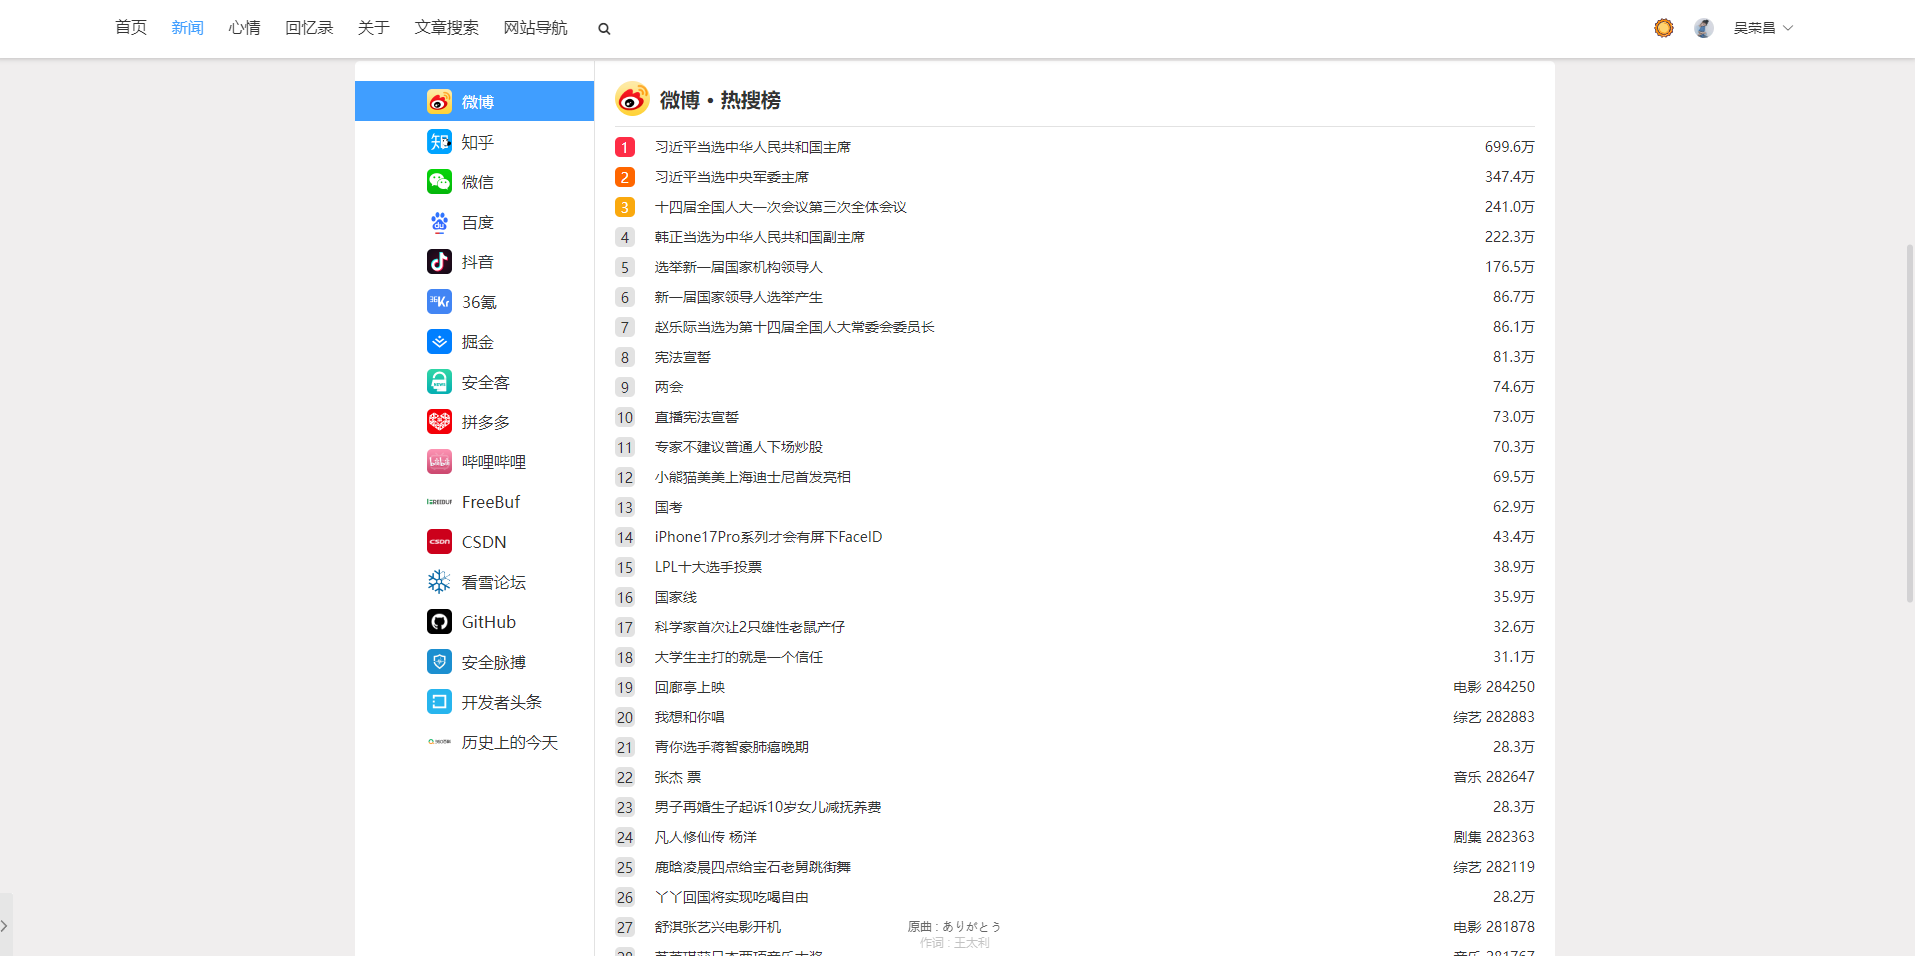Open hot topic LPL十大选手投票
This screenshot has width=1915, height=956.
[x=709, y=567]
